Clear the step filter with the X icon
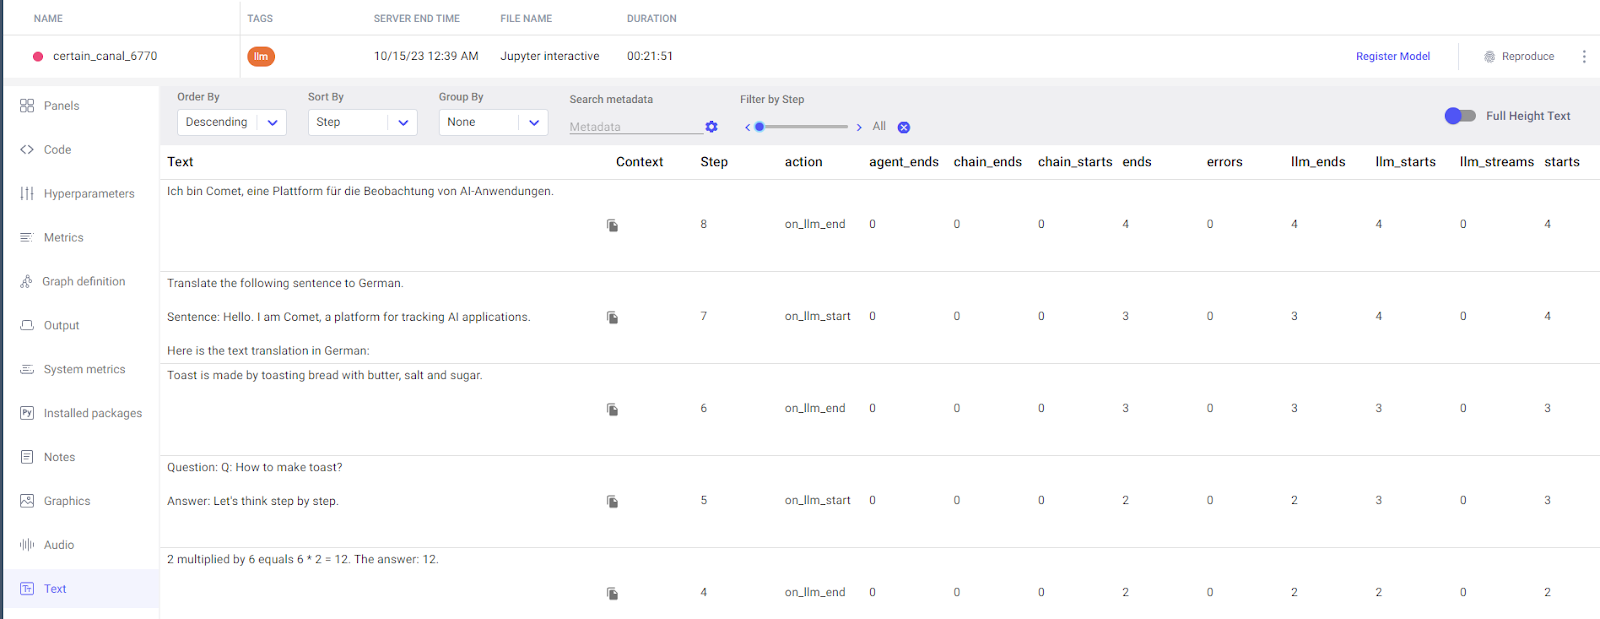This screenshot has width=1600, height=619. tap(904, 127)
